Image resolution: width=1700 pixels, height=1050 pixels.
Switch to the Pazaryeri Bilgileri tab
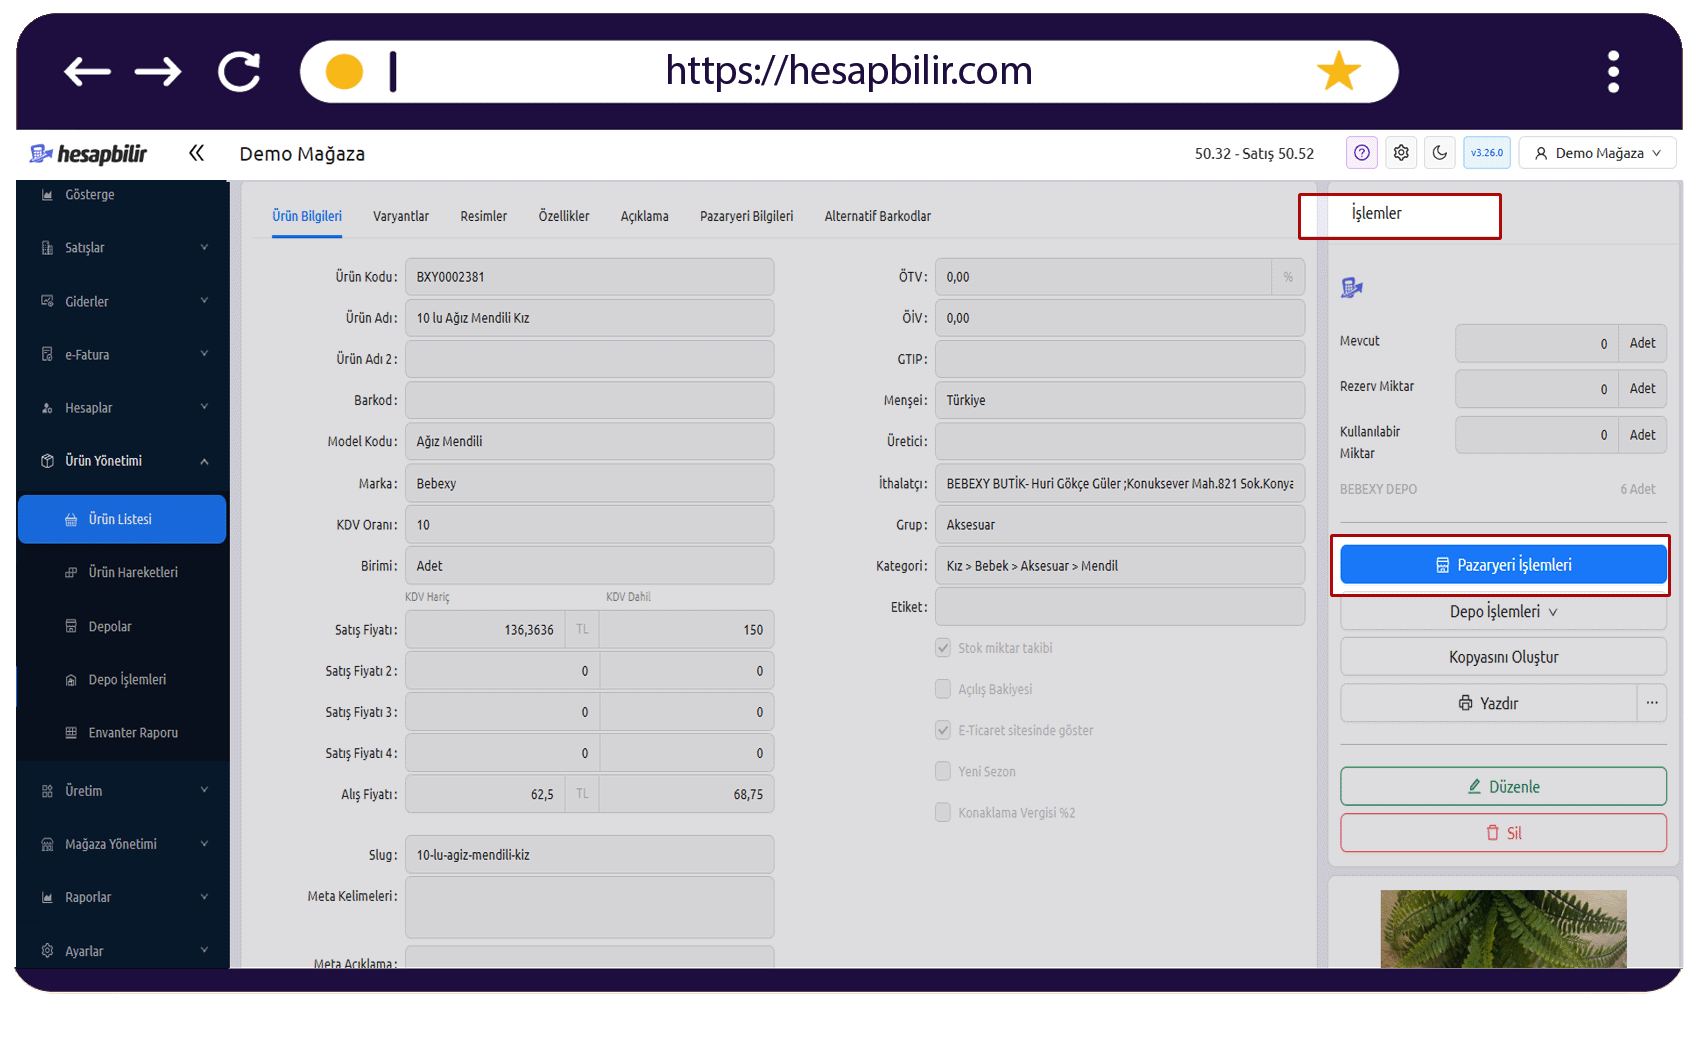[x=747, y=216]
